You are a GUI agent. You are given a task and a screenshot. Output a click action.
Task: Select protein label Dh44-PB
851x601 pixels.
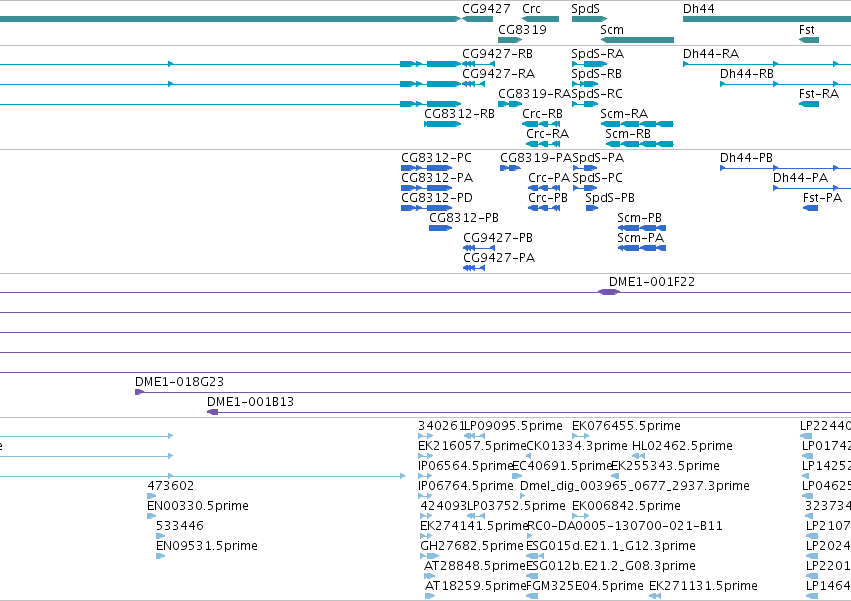click(746, 158)
